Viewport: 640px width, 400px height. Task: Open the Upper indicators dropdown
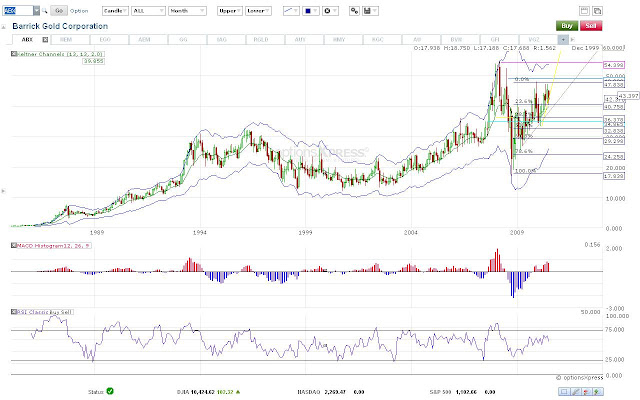[230, 11]
